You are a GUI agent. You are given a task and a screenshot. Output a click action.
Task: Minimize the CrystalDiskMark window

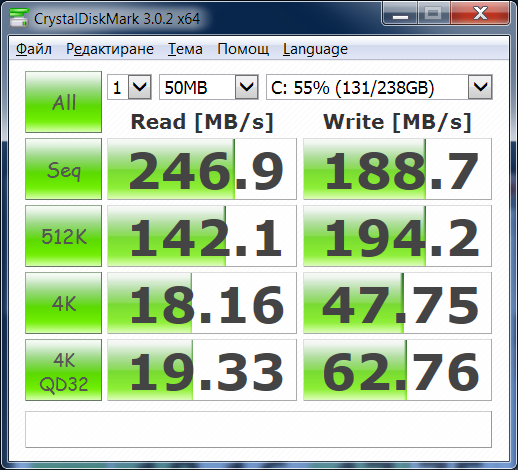click(400, 13)
